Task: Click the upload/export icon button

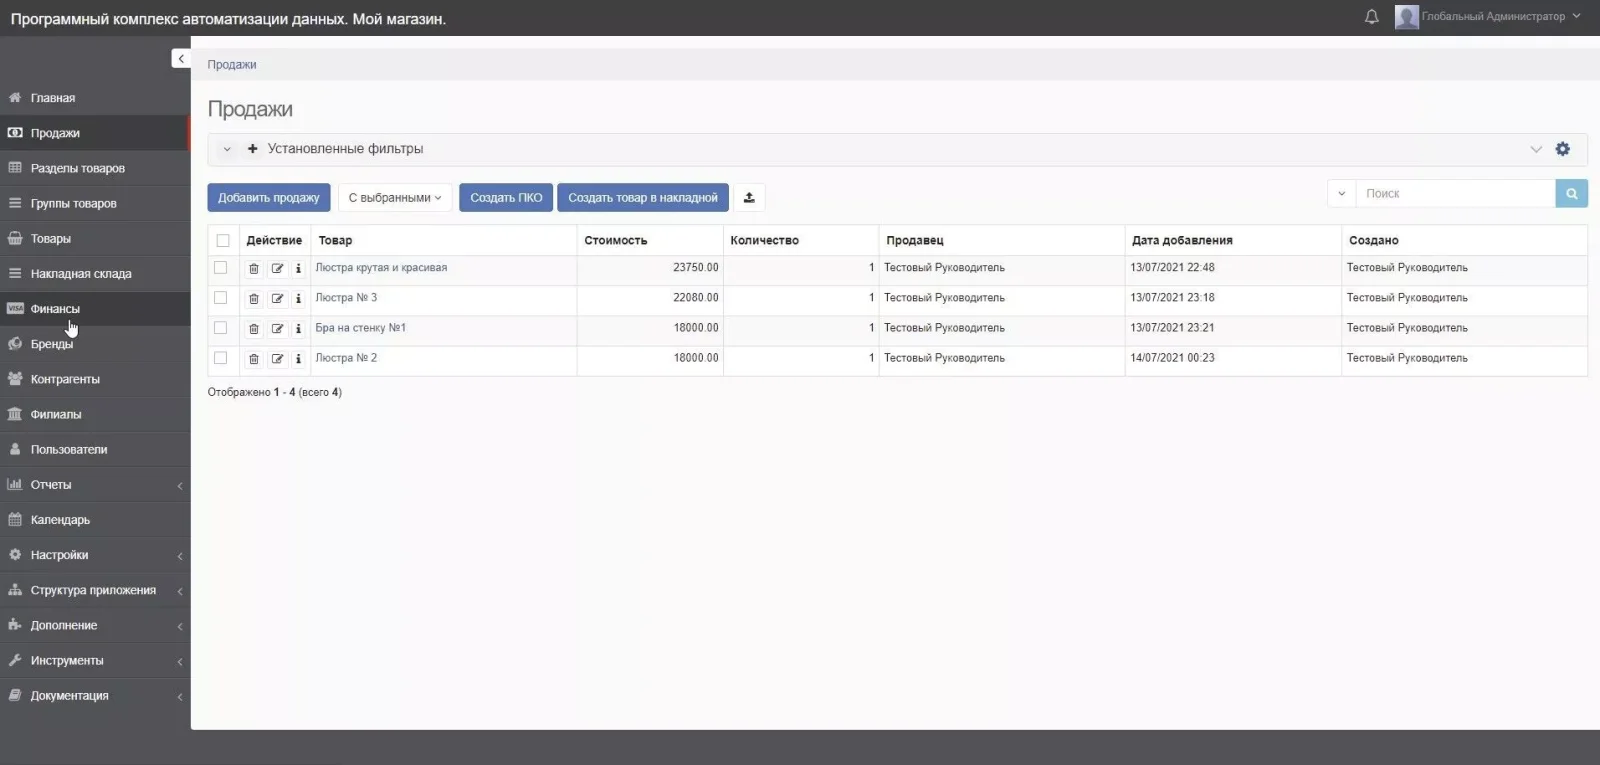Action: (x=749, y=198)
